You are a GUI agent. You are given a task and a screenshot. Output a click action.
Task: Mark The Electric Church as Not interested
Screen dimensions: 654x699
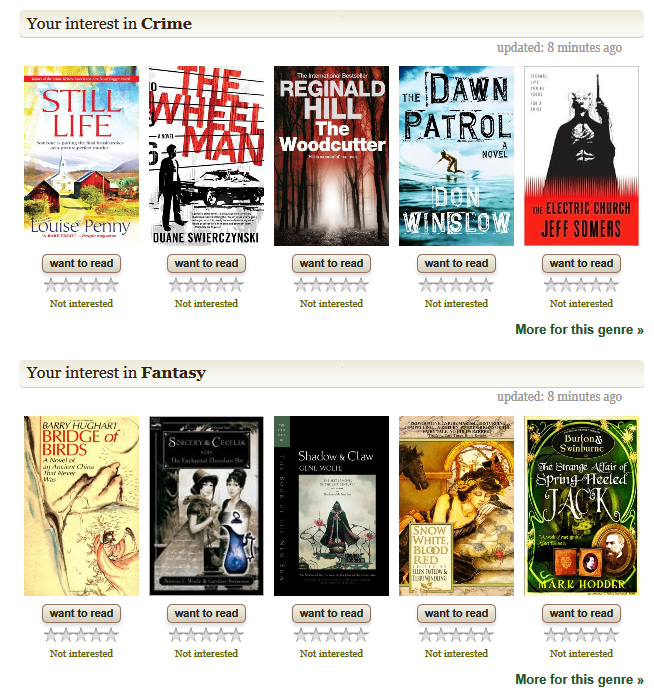[x=581, y=304]
